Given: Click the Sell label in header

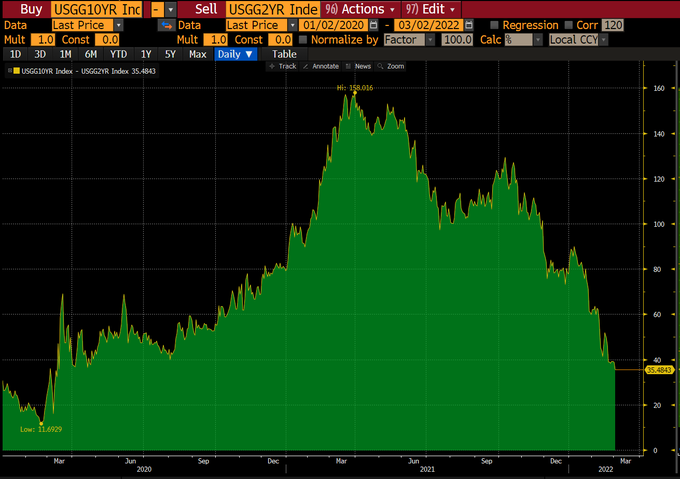Looking at the screenshot, I should [x=206, y=9].
